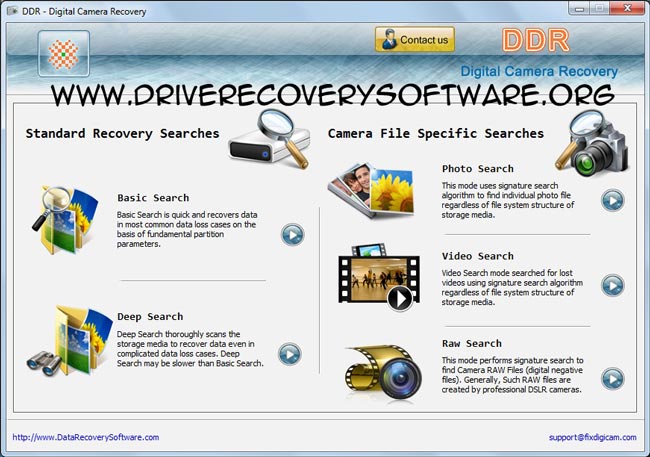Click the Deep Search folder with binoculars icon
Image resolution: width=650 pixels, height=457 pixels.
tap(69, 341)
